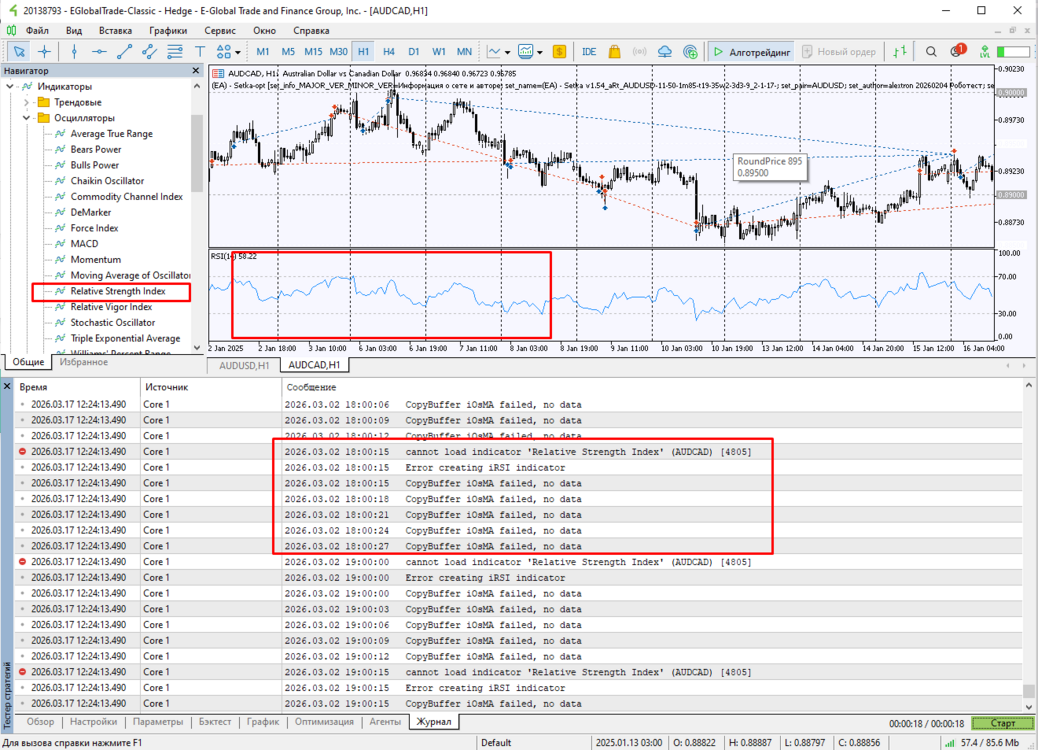Open the MetaEditor IDE icon
Image resolution: width=1038 pixels, height=750 pixels.
(589, 52)
